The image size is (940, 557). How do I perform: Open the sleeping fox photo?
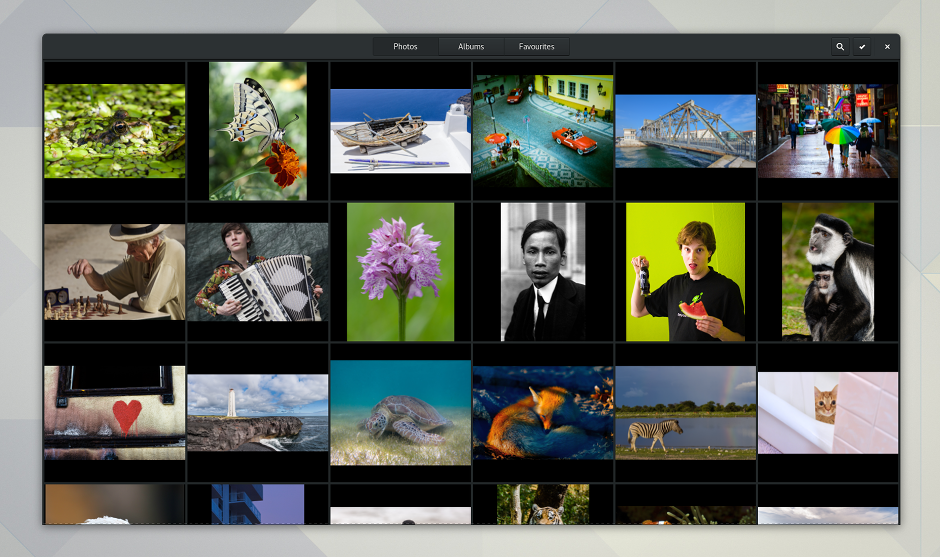543,412
